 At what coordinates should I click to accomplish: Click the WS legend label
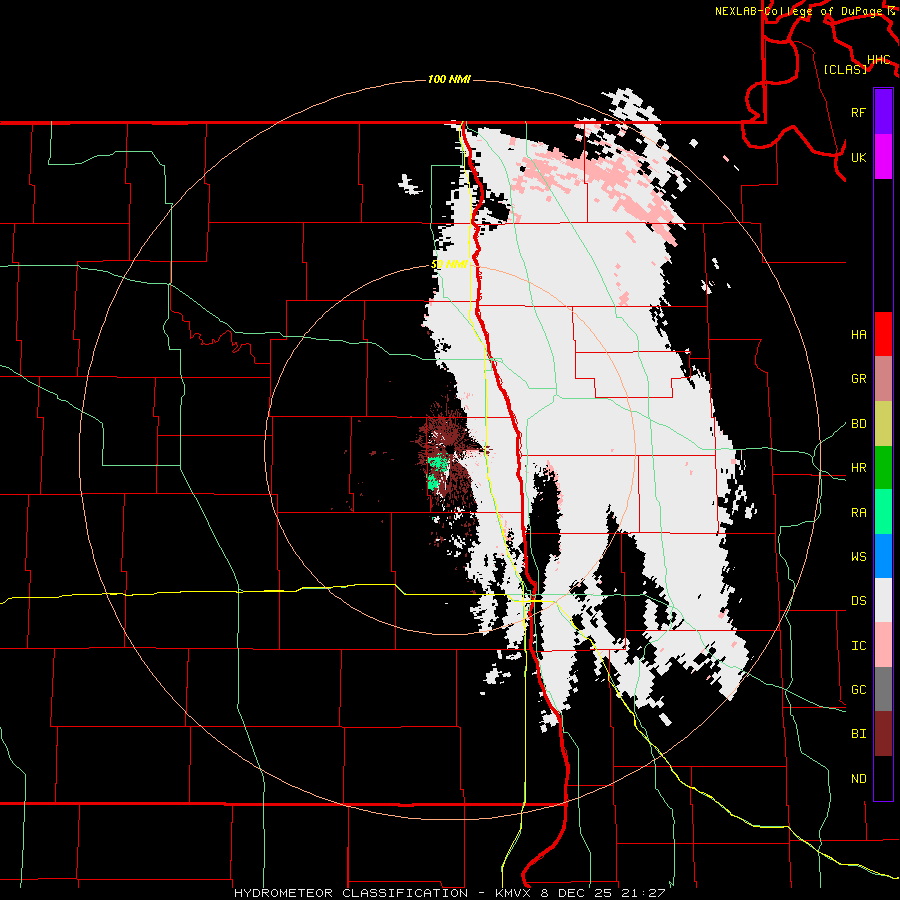pyautogui.click(x=858, y=557)
